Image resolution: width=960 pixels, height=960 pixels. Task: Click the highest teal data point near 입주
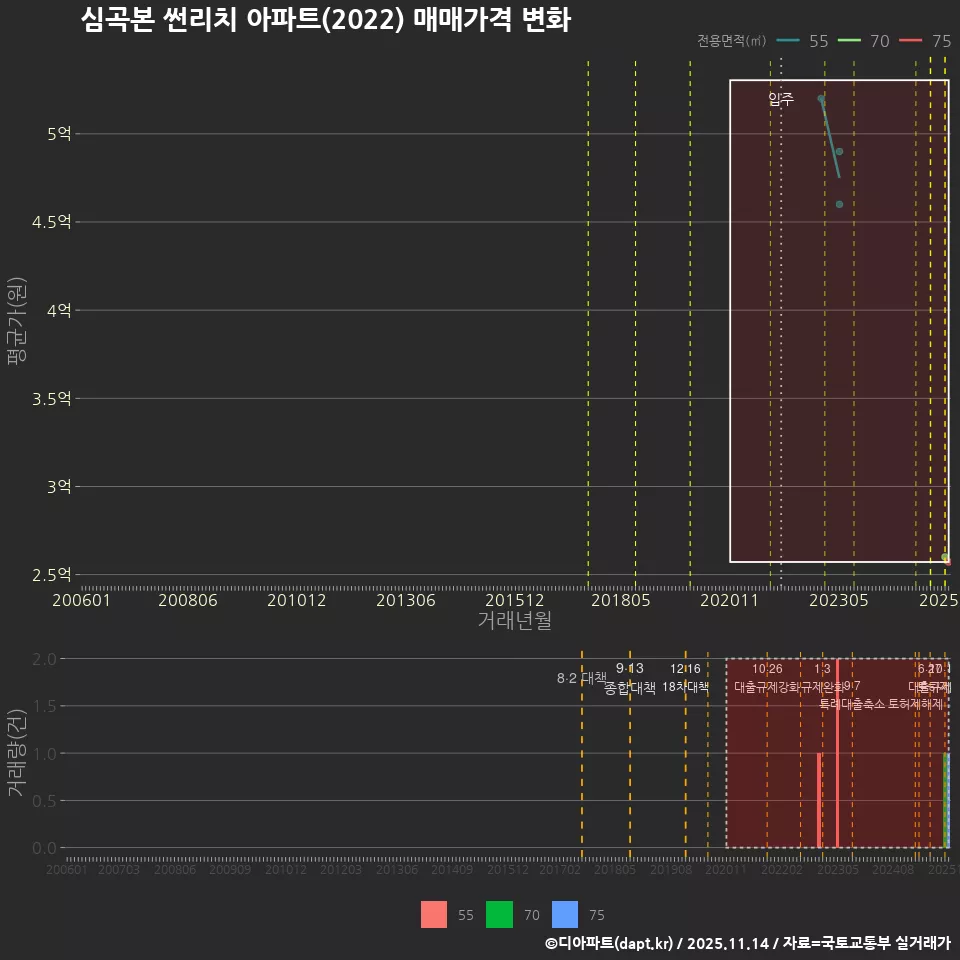coord(820,99)
